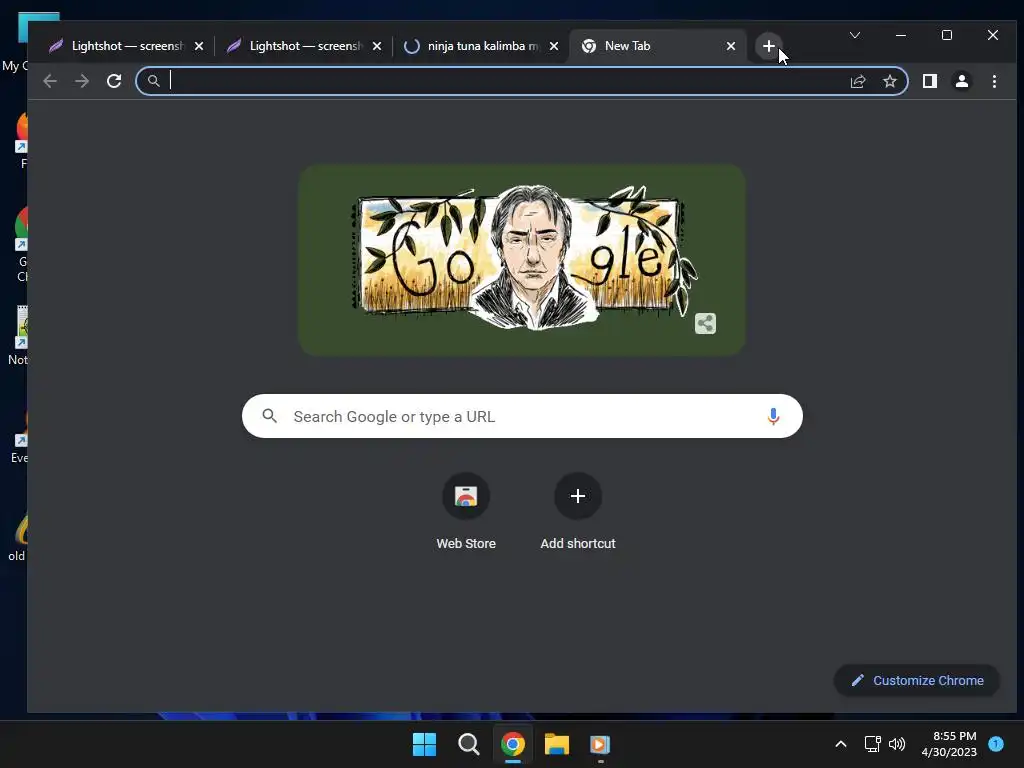The image size is (1024, 768).
Task: Close the second Lightshot tab
Action: coord(377,46)
